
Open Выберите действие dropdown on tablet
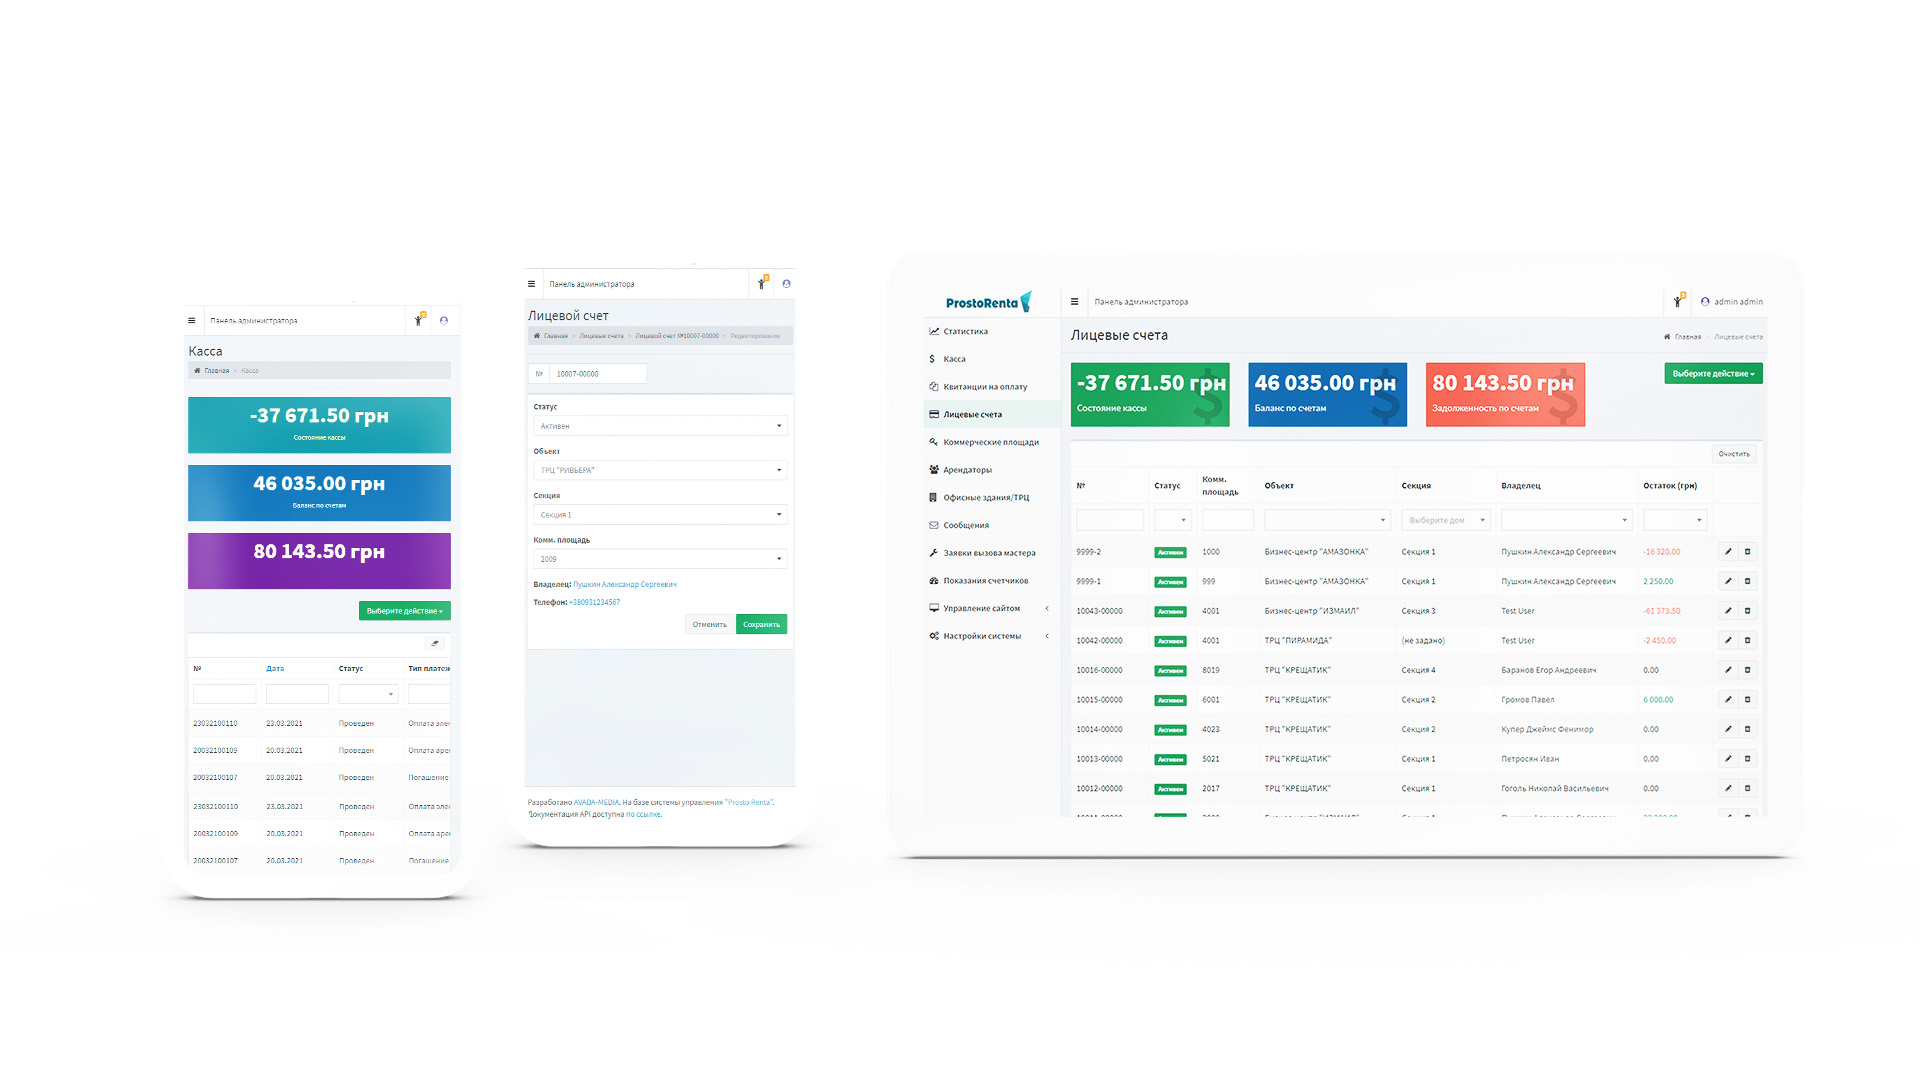click(x=1713, y=374)
